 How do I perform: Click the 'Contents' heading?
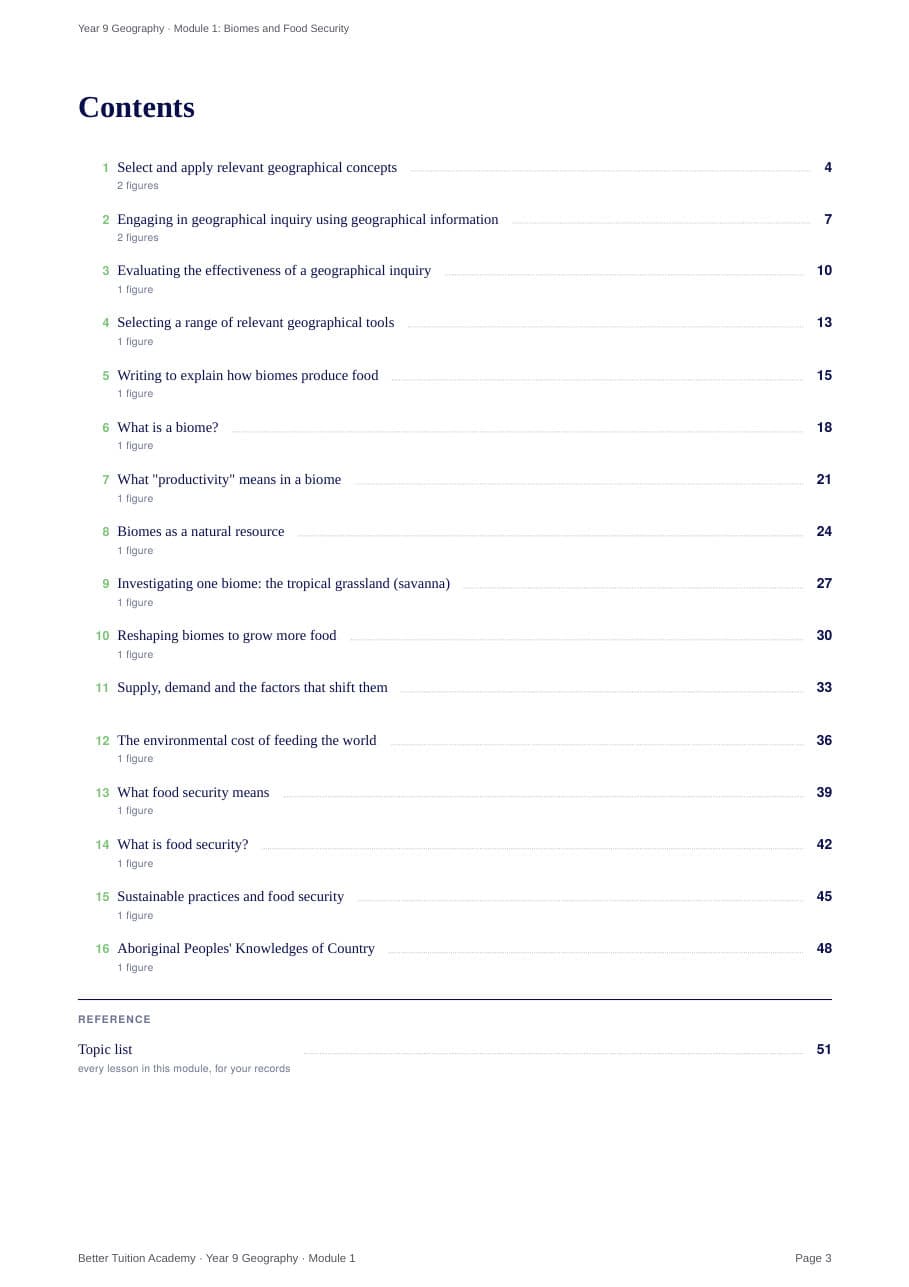tap(136, 107)
